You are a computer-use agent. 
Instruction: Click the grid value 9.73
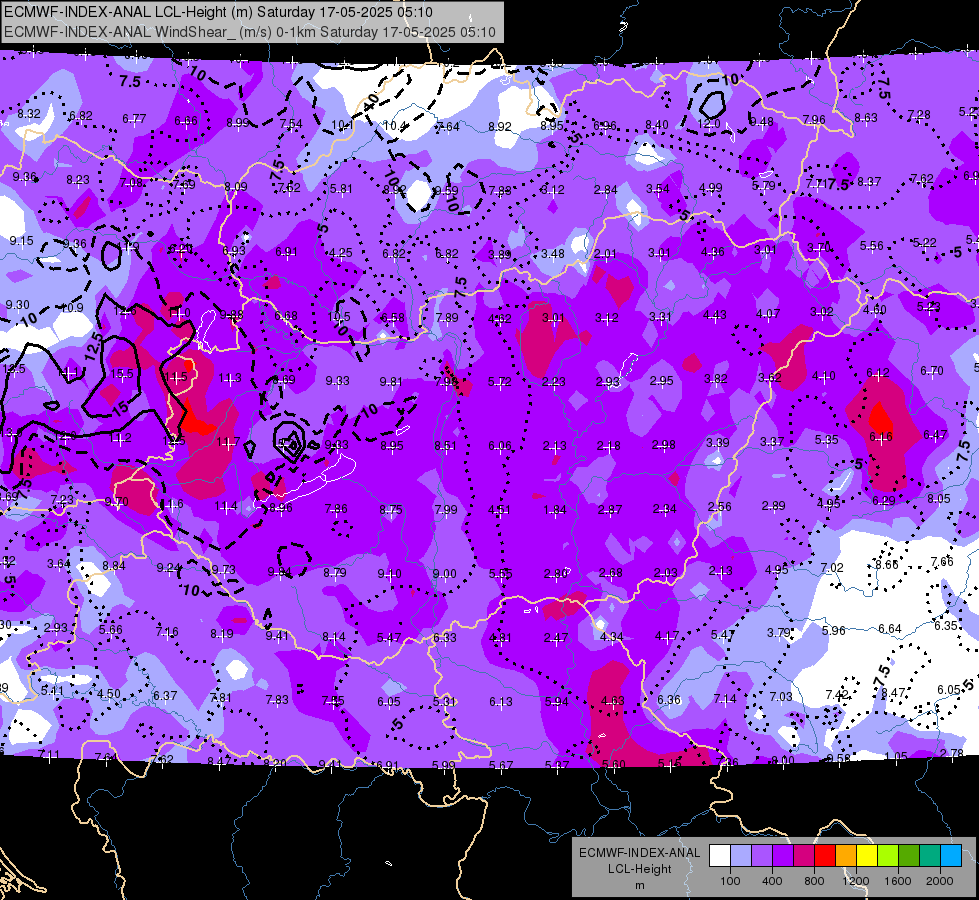[x=224, y=570]
